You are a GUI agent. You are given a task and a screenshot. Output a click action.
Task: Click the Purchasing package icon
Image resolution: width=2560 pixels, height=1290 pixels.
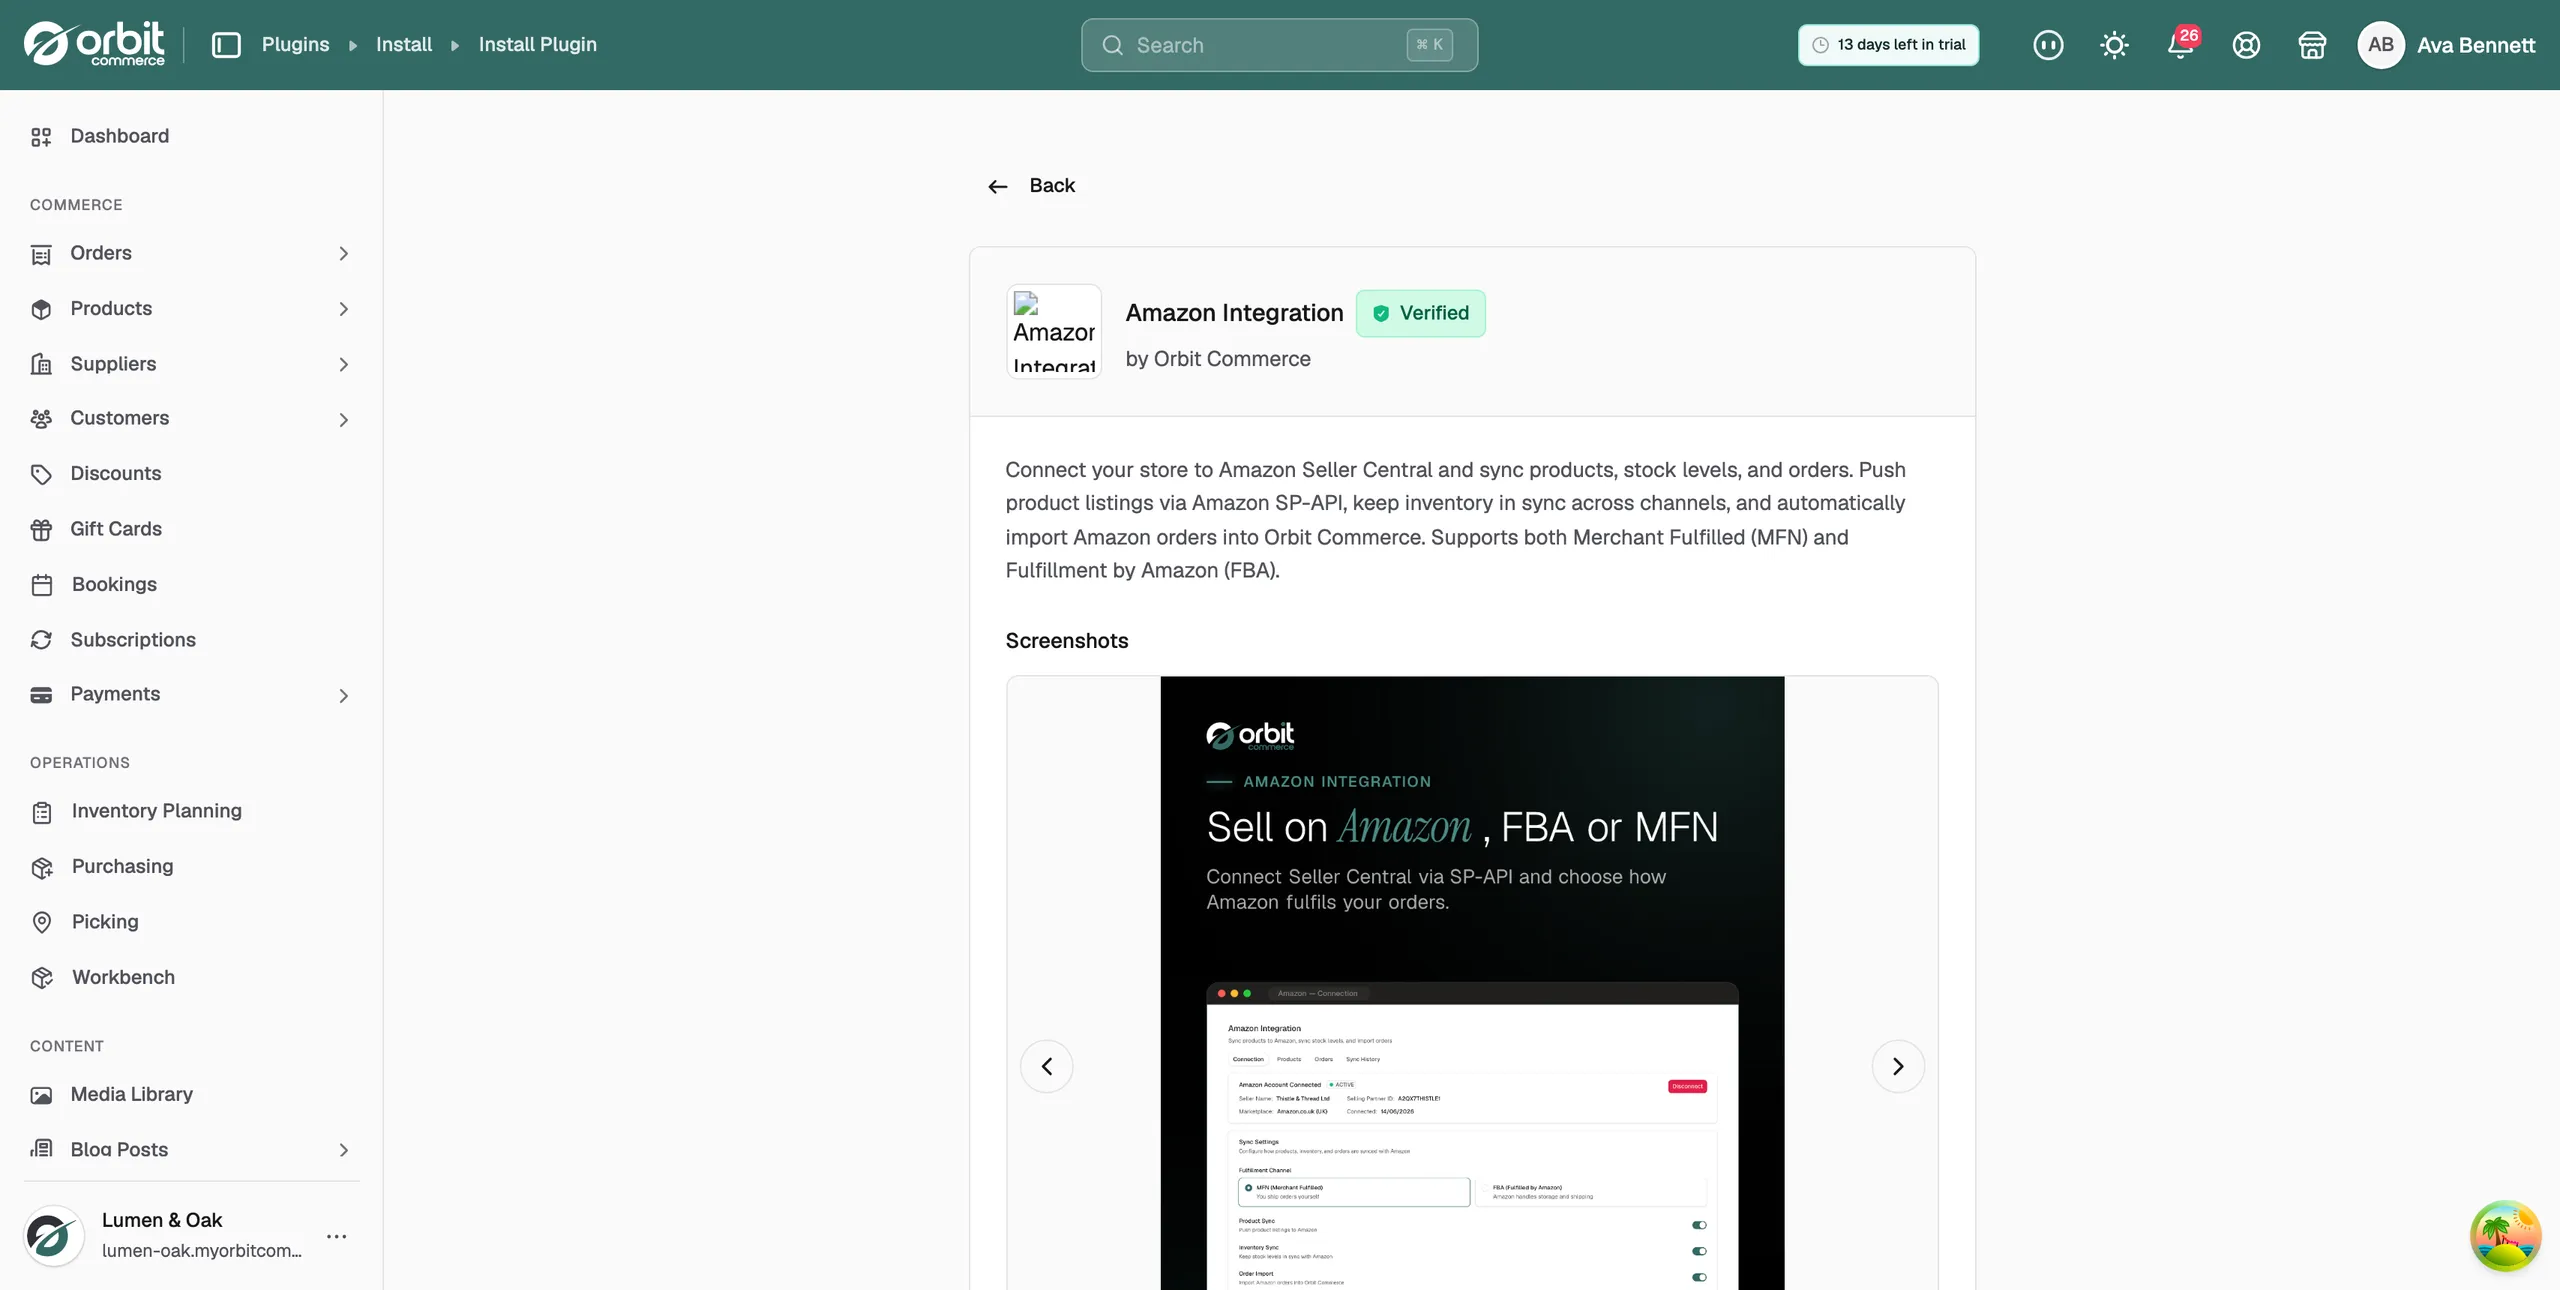coord(41,867)
